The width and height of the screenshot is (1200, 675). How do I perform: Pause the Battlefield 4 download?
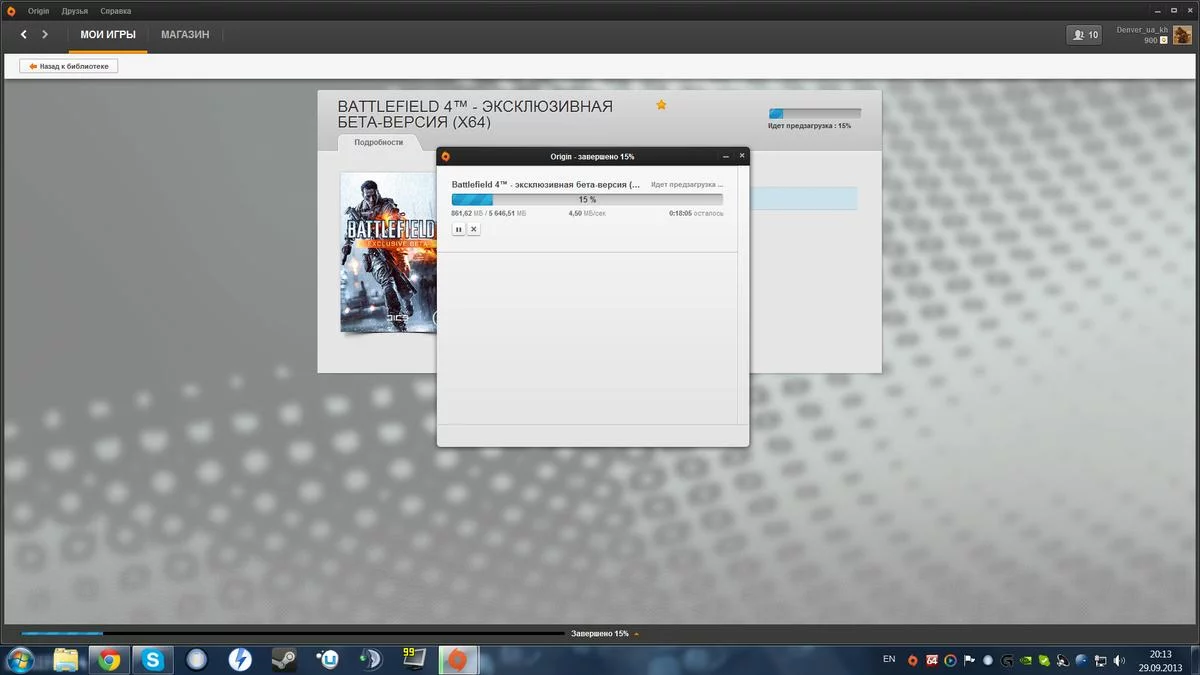(x=458, y=229)
